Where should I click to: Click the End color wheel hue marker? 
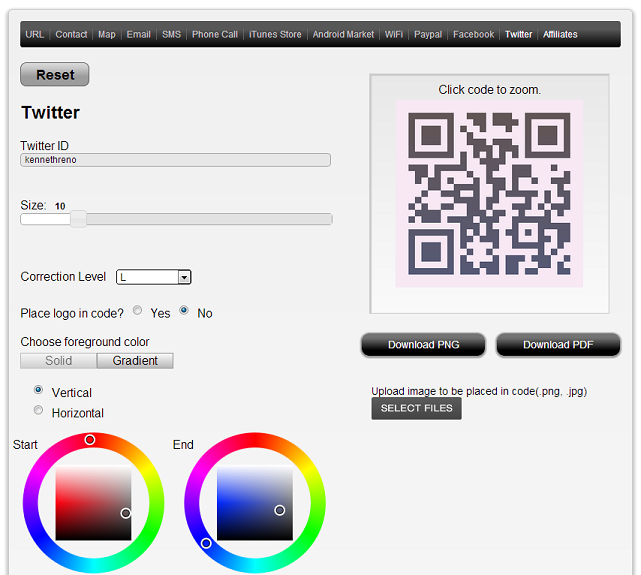coord(206,543)
